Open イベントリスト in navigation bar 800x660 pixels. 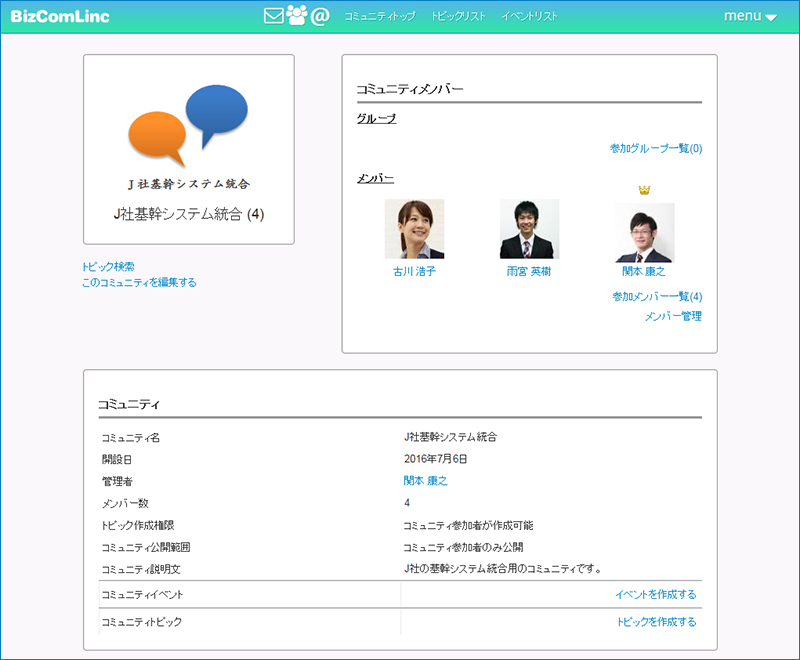click(x=529, y=17)
